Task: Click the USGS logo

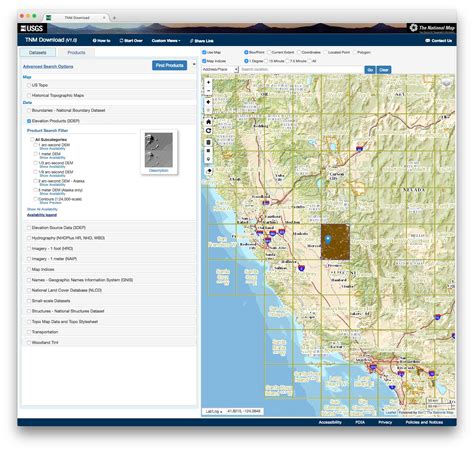Action: point(32,28)
